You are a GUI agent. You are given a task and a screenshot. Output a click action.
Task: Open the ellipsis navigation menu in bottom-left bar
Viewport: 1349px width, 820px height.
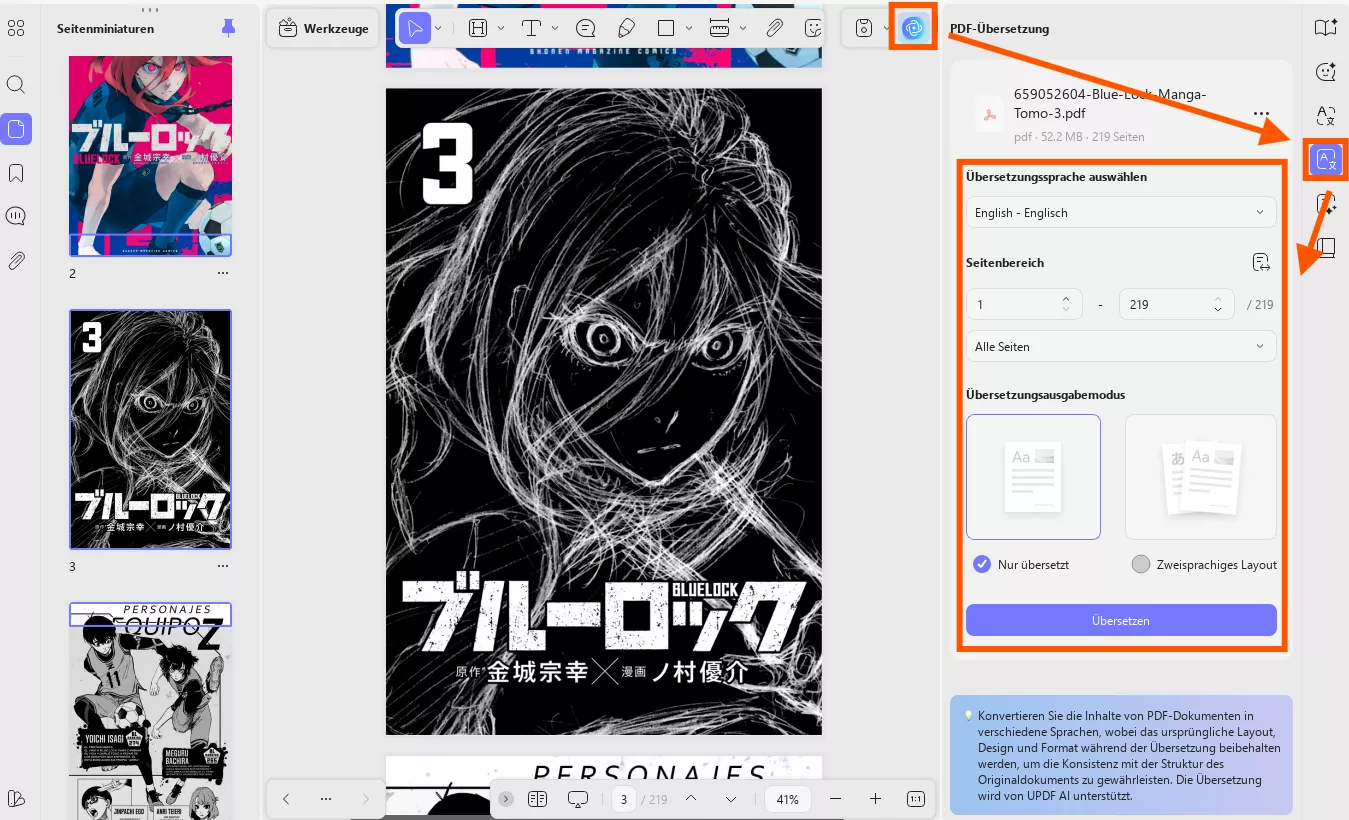tap(326, 799)
